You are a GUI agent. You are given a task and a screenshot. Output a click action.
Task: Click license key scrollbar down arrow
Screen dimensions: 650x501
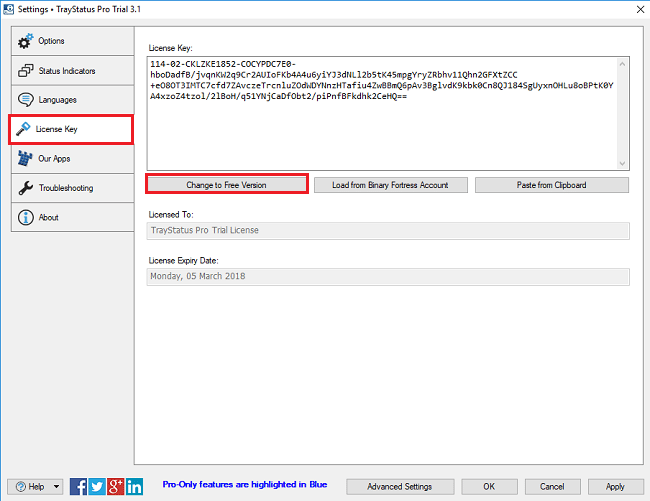pyautogui.click(x=622, y=163)
